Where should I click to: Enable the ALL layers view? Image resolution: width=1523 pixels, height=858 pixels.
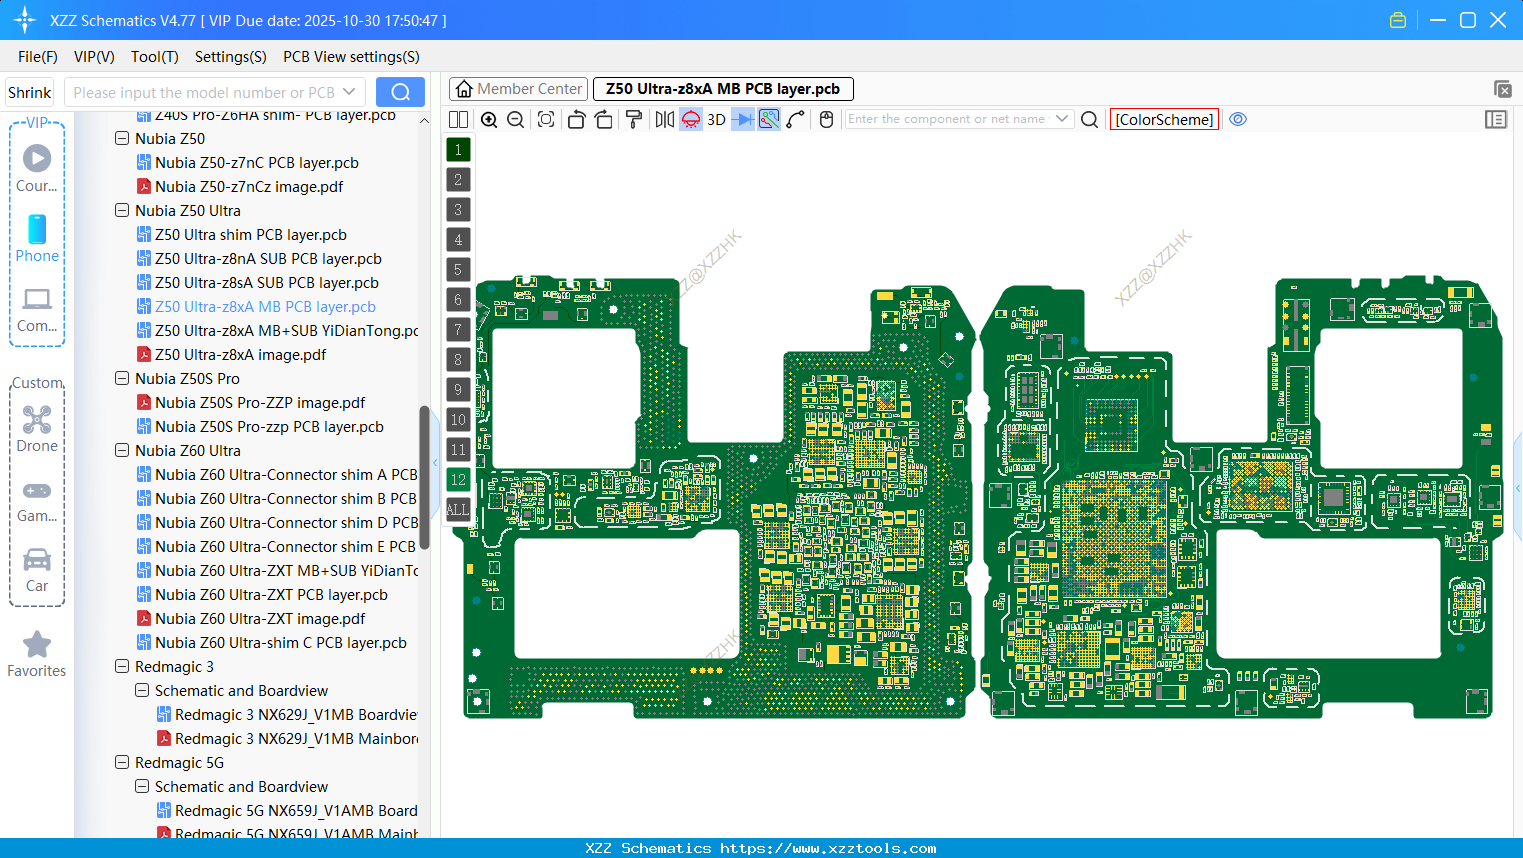pyautogui.click(x=458, y=510)
